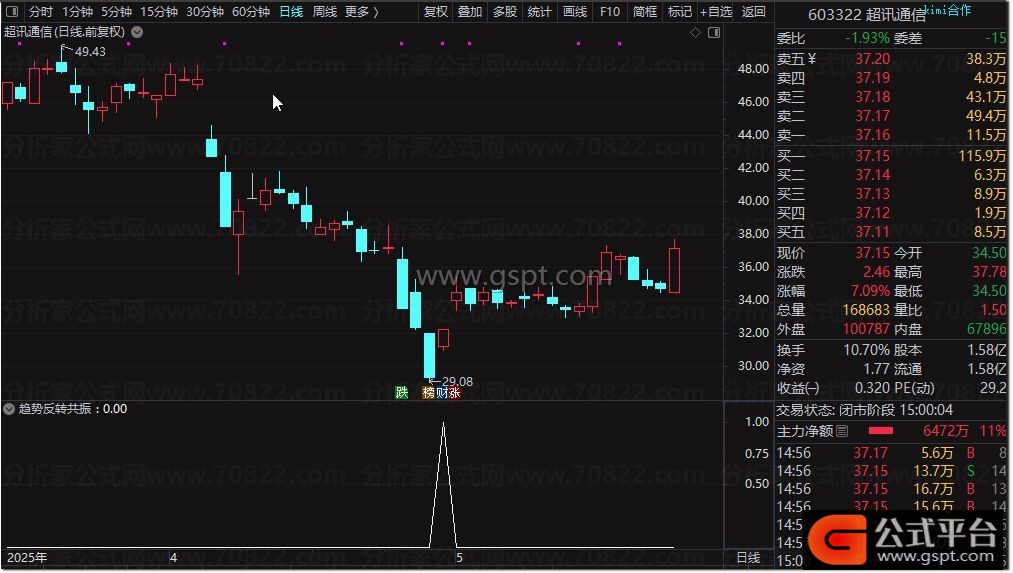Click the 返回 back button

(x=753, y=12)
